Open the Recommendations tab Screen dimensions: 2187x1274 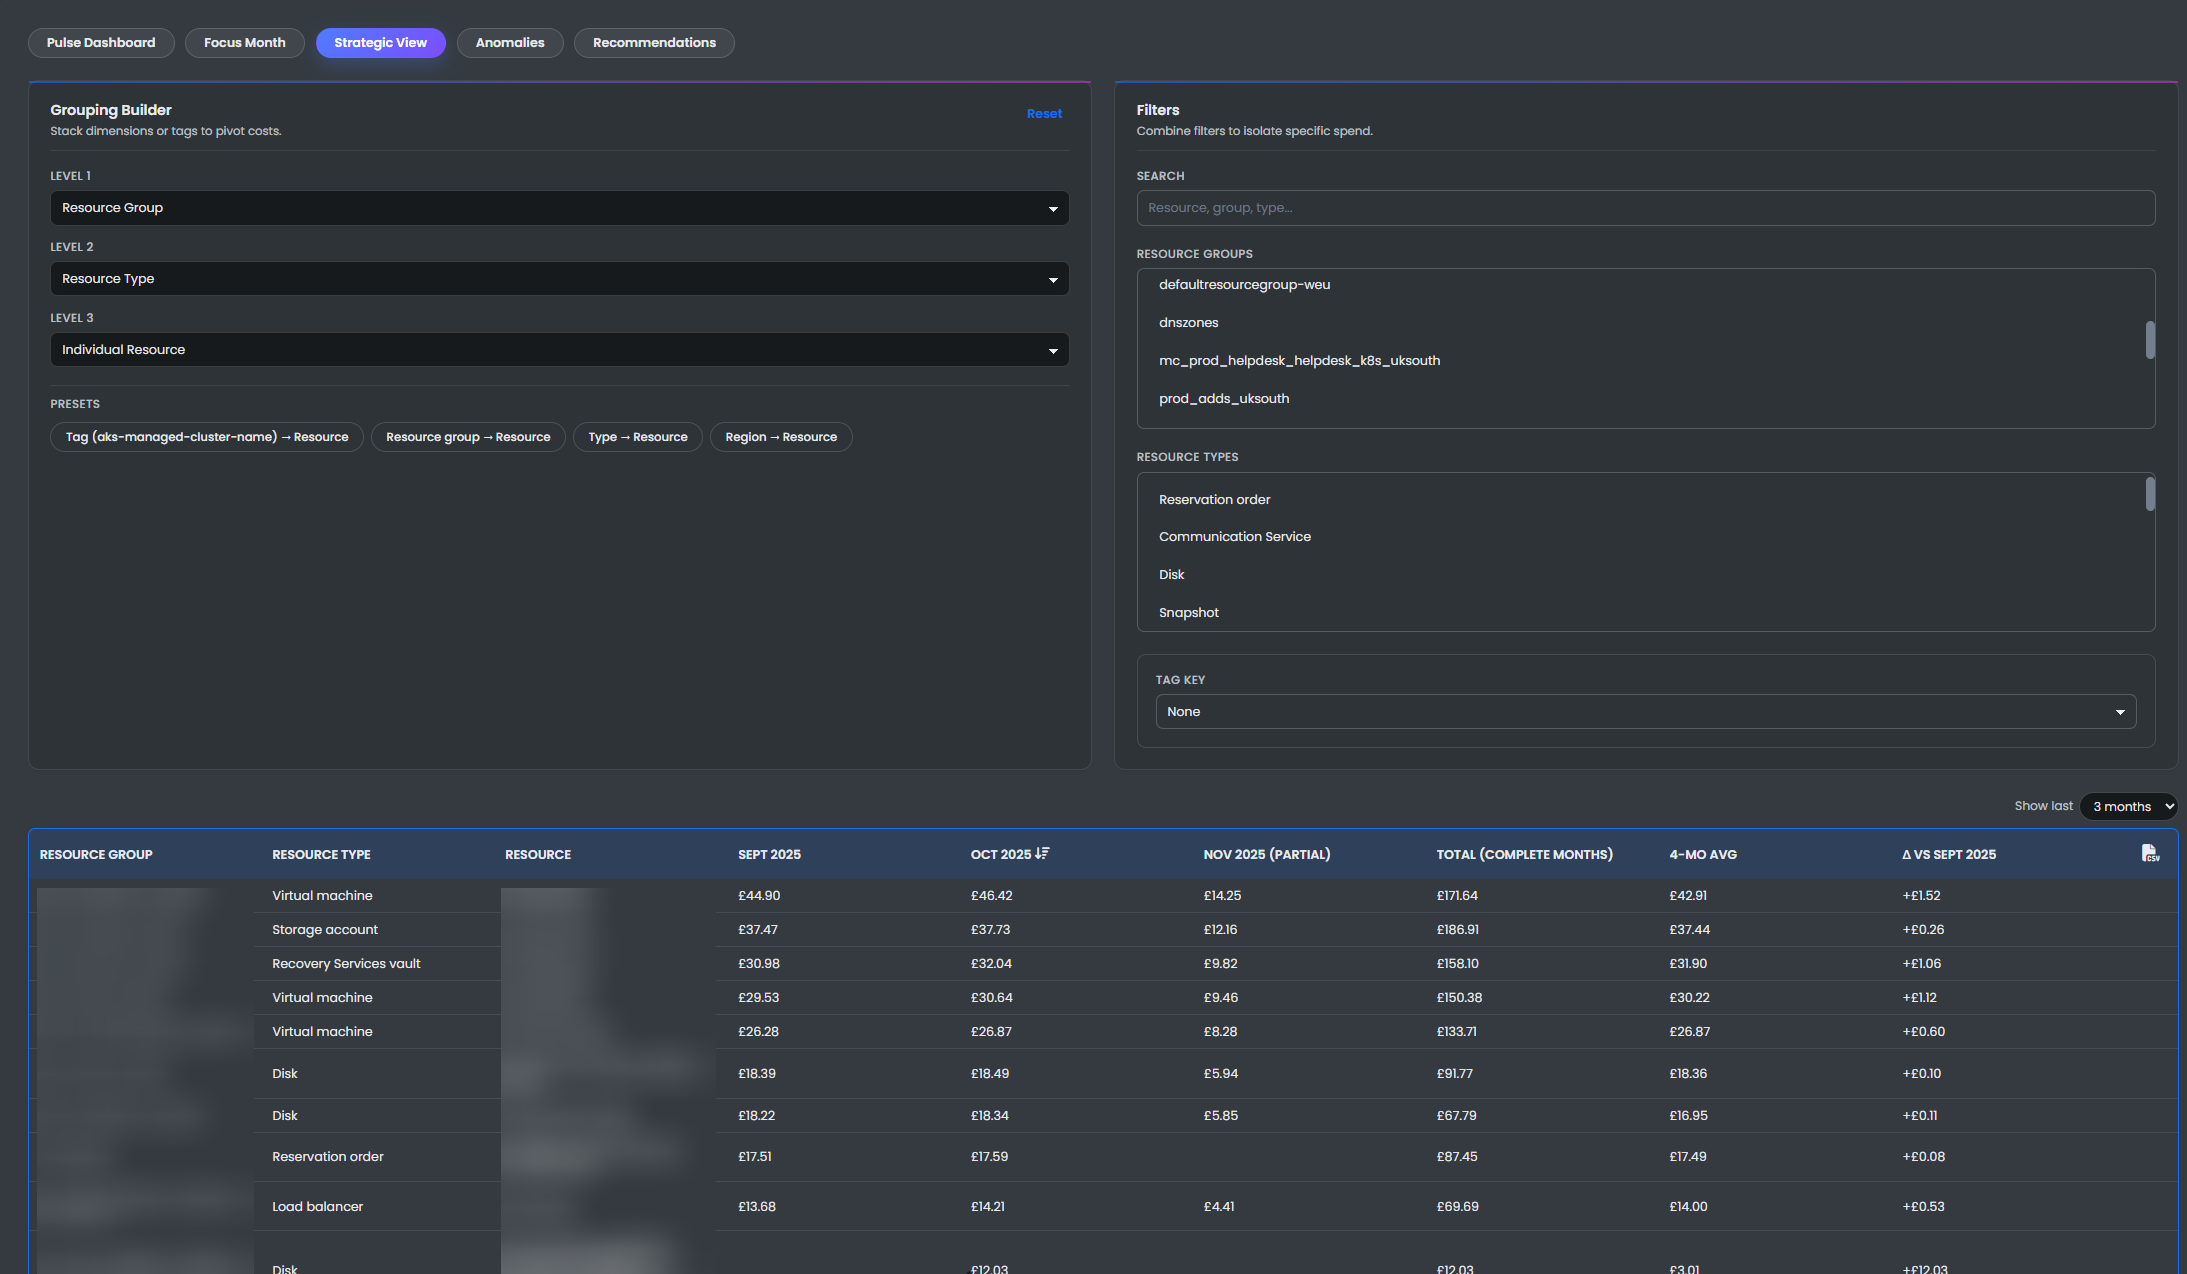(654, 42)
